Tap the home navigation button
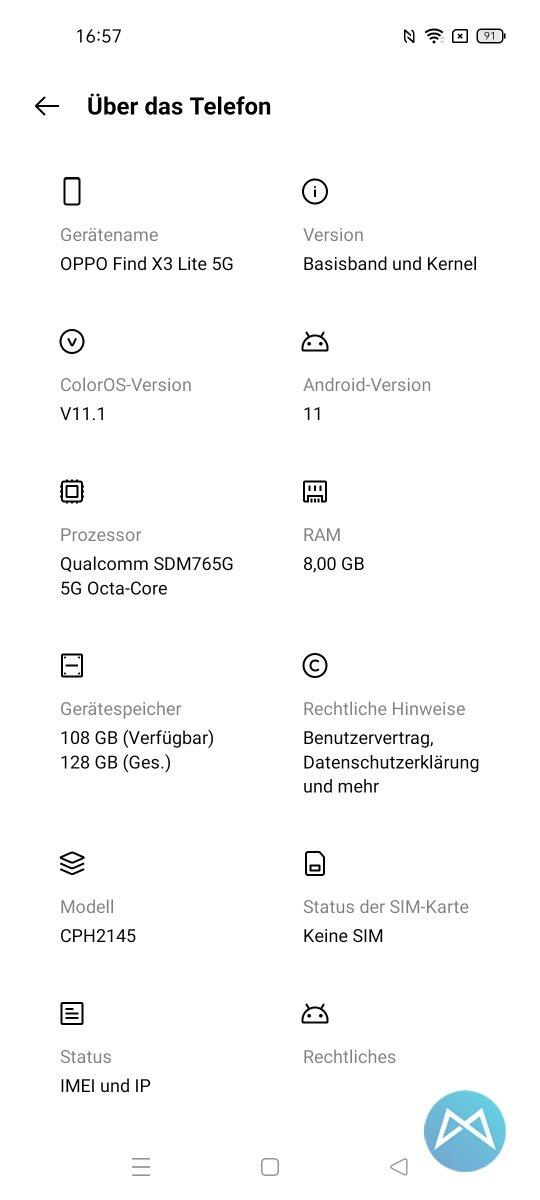The width and height of the screenshot is (540, 1200). [270, 1166]
